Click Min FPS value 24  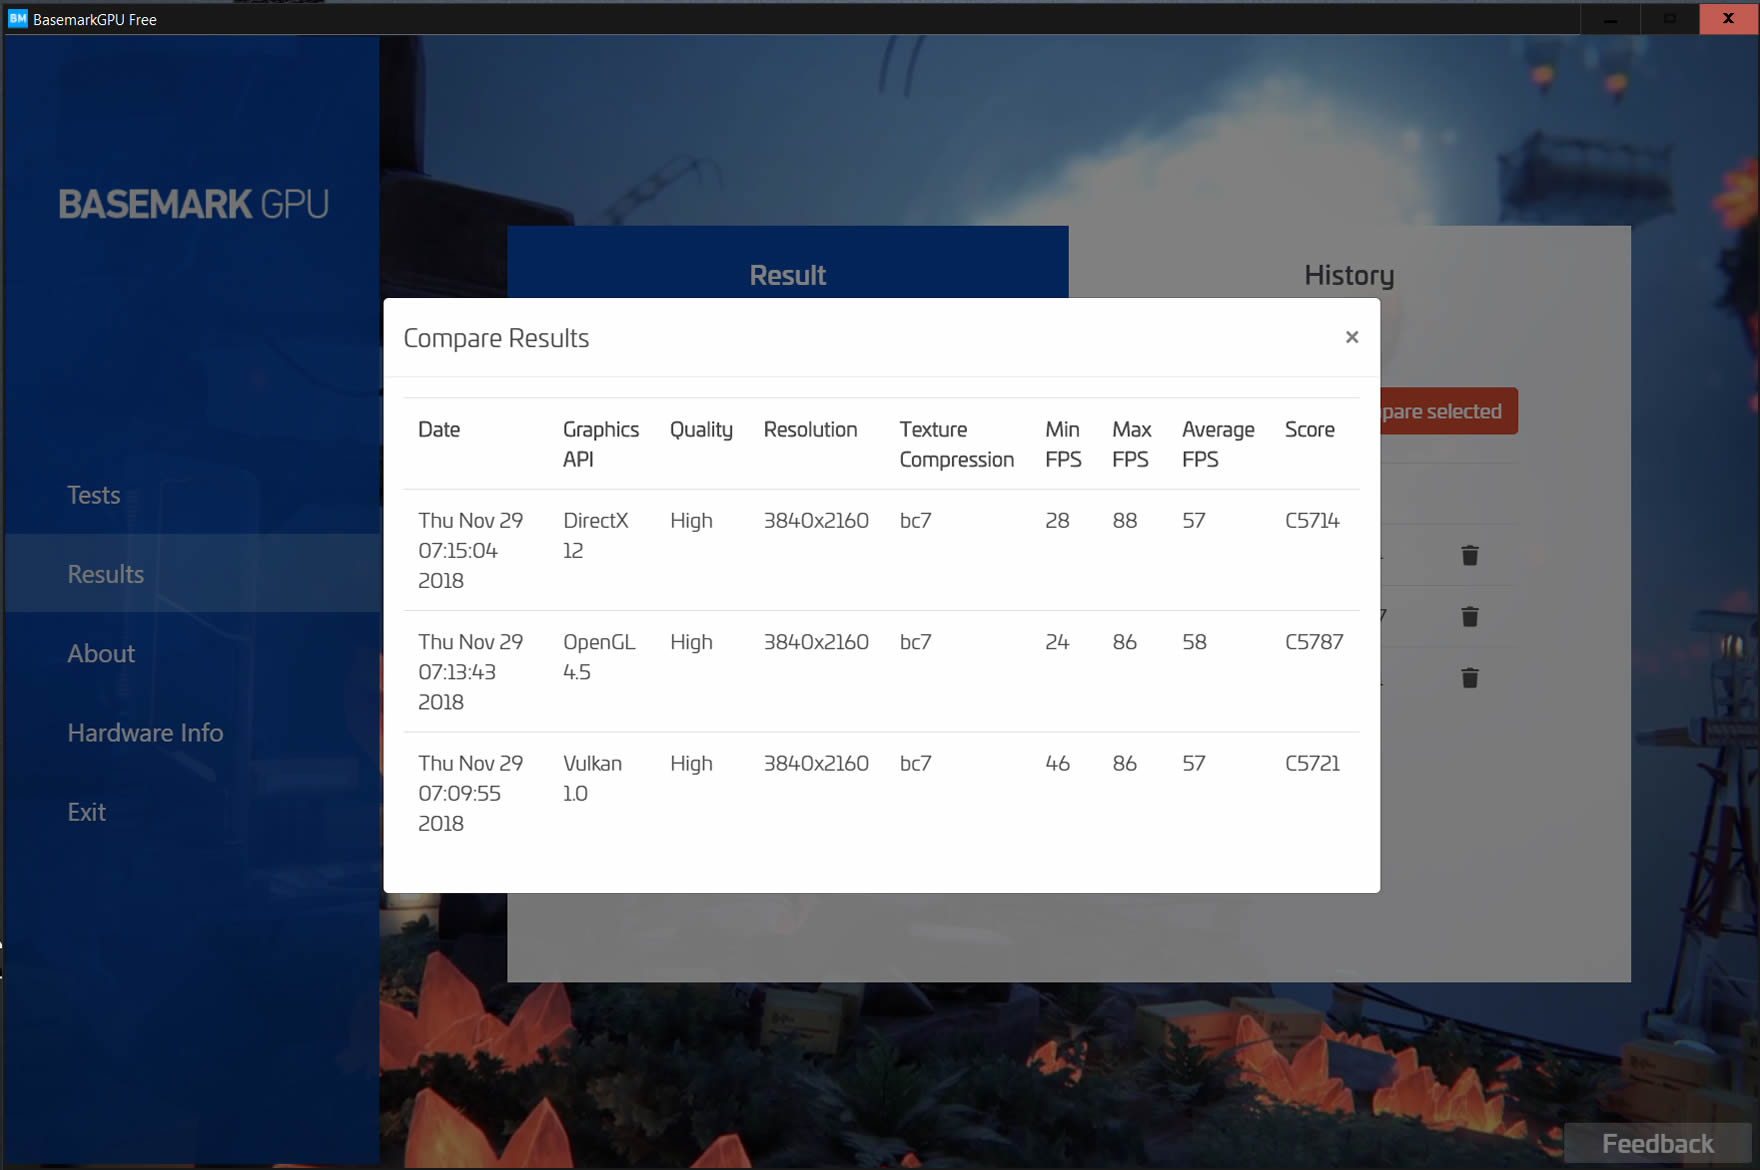click(1057, 642)
